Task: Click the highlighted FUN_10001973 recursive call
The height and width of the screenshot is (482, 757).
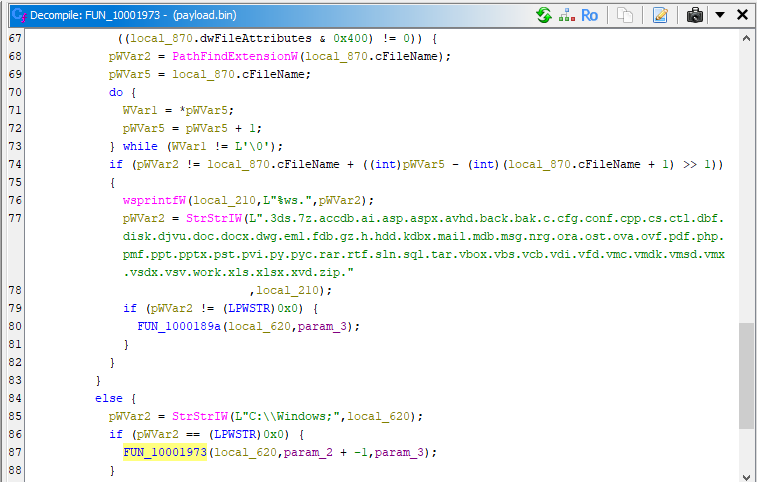Action: (x=165, y=452)
